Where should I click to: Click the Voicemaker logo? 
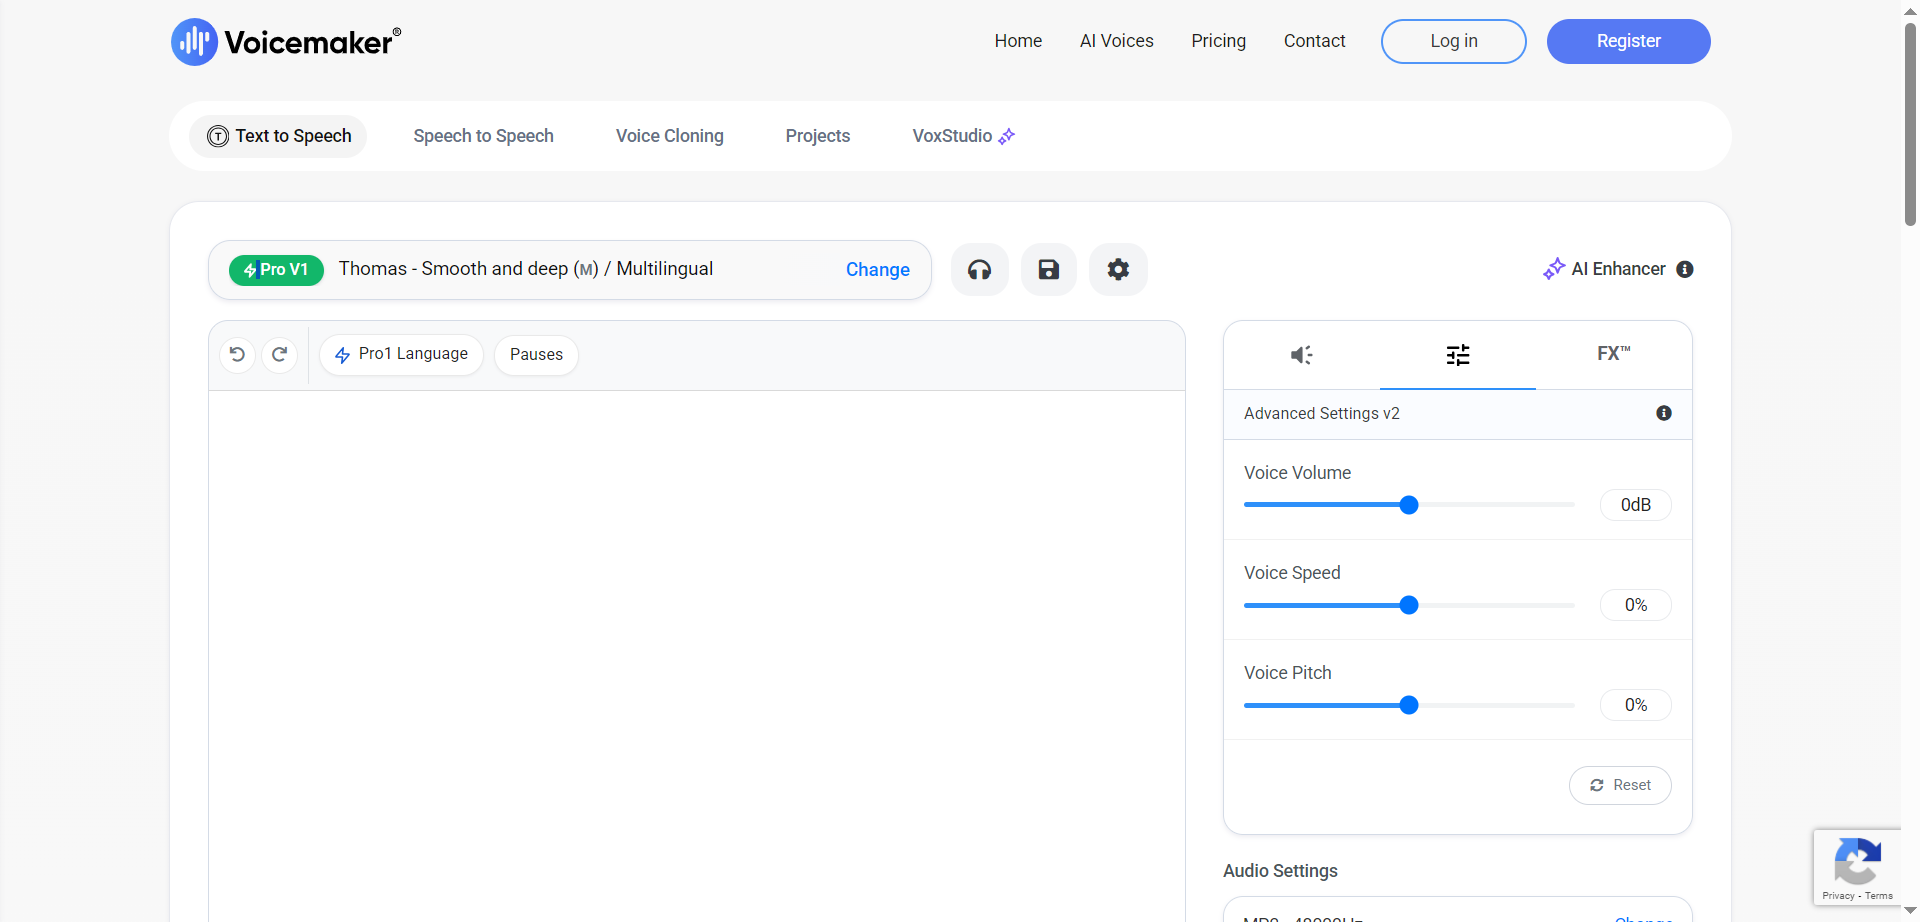[x=286, y=42]
